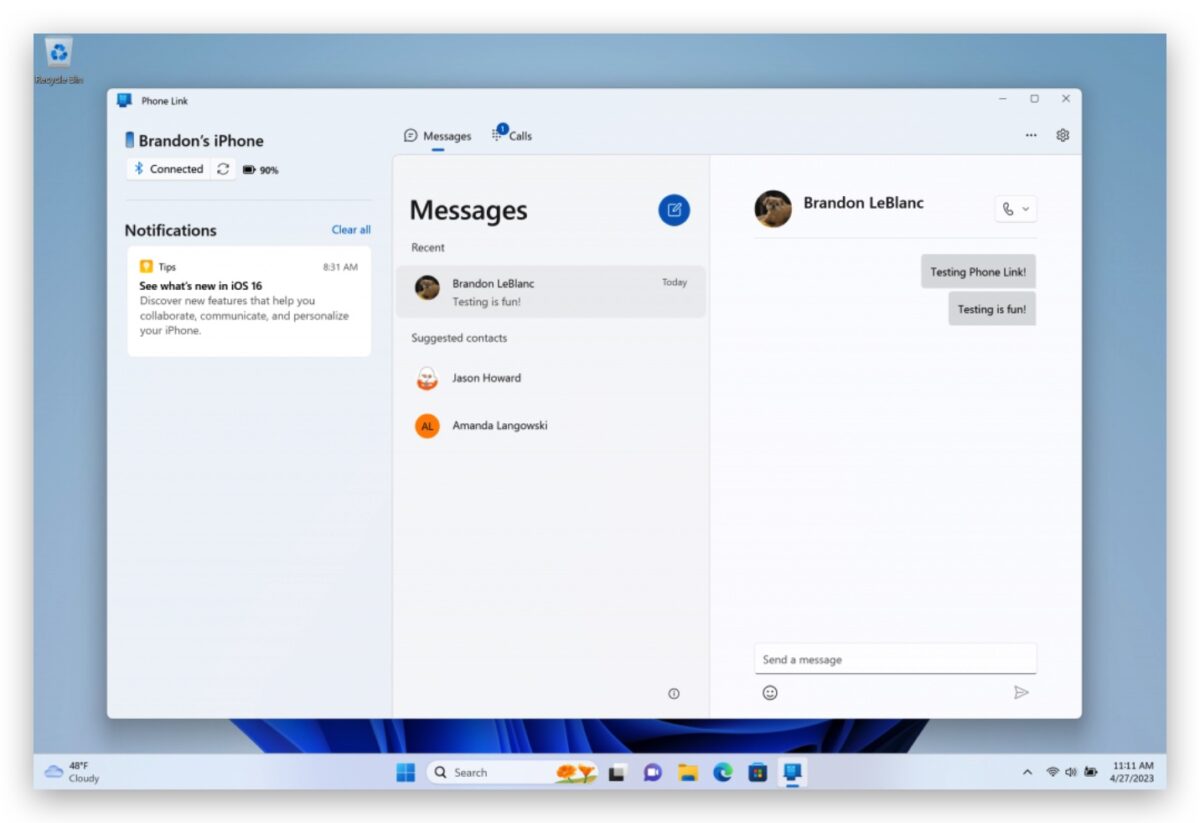
Task: Click the battery tray icon
Action: 1090,772
